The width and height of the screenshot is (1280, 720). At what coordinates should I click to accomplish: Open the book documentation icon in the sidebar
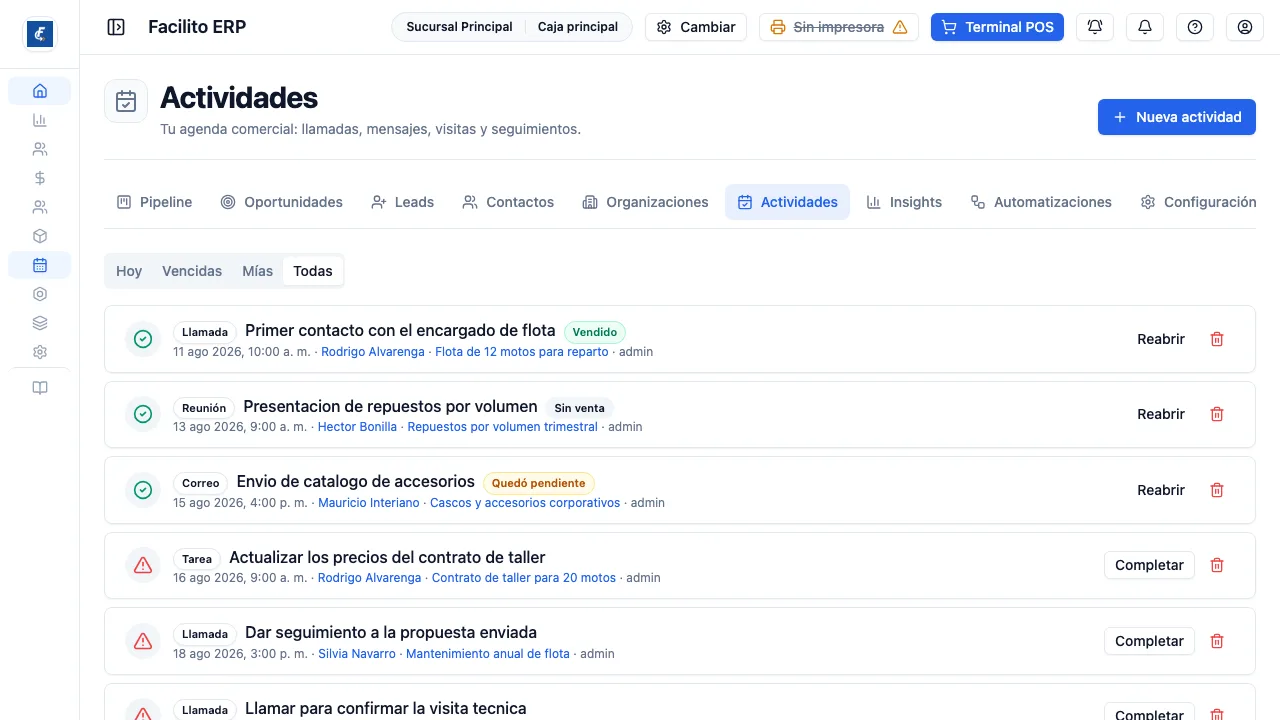tap(40, 388)
